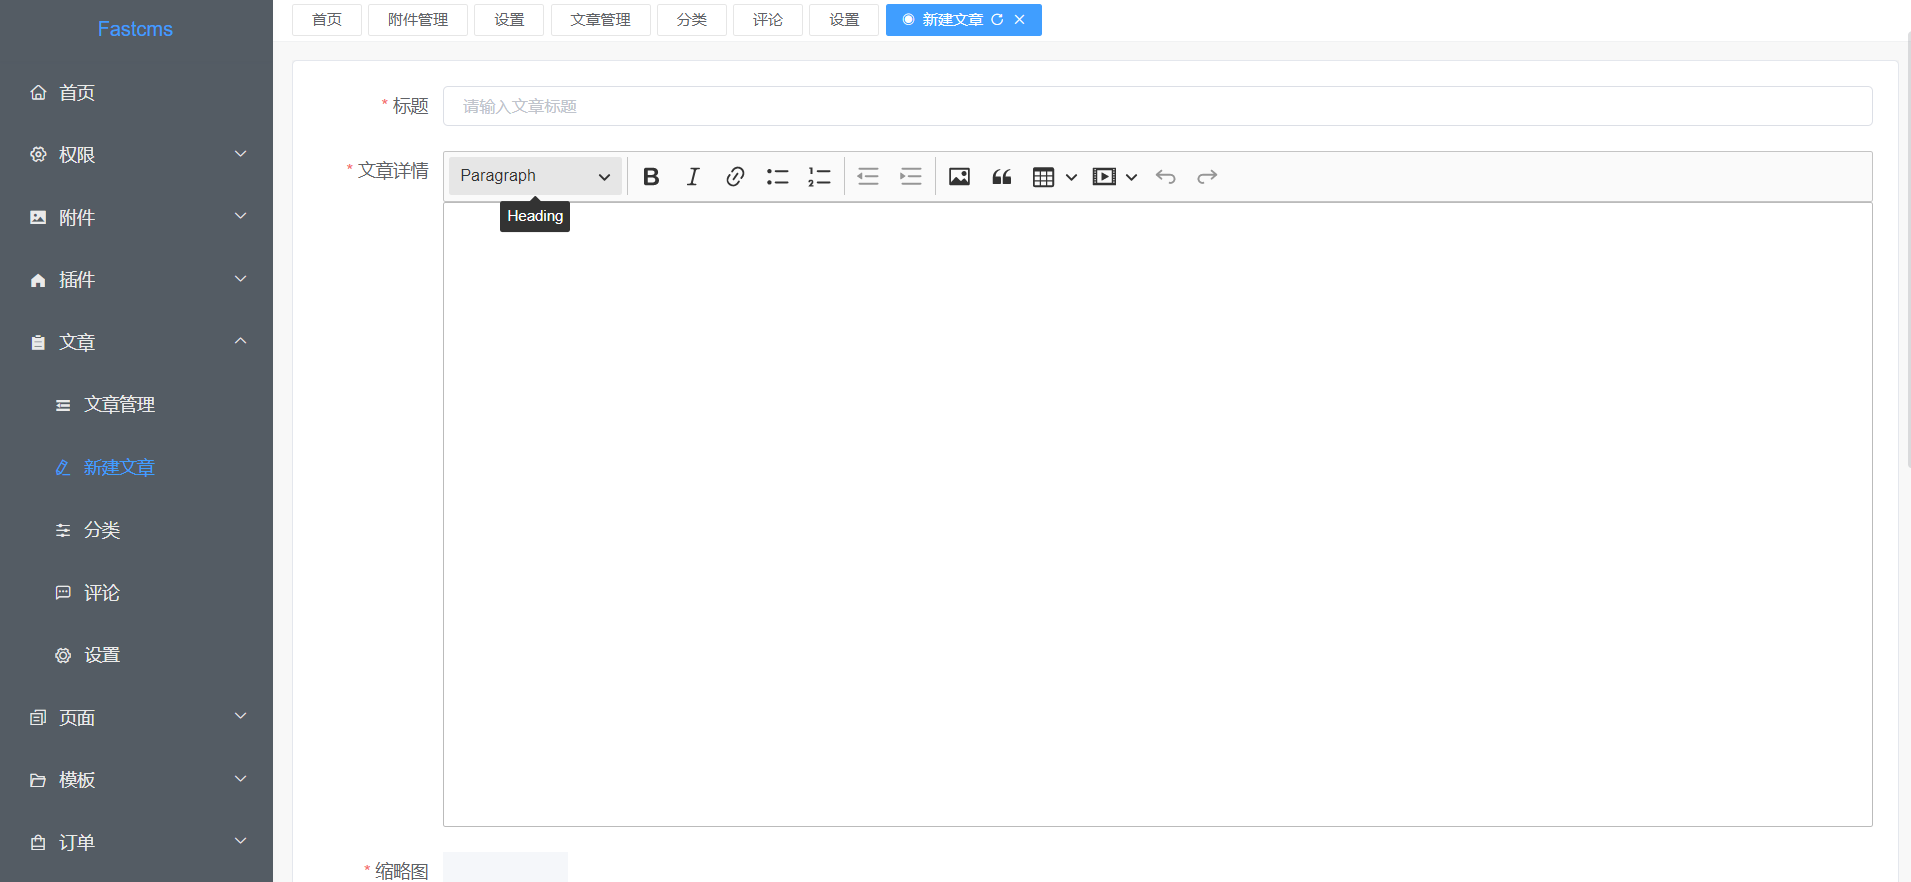The width and height of the screenshot is (1911, 882).
Task: Collapse the 文章 sidebar menu
Action: pyautogui.click(x=136, y=342)
